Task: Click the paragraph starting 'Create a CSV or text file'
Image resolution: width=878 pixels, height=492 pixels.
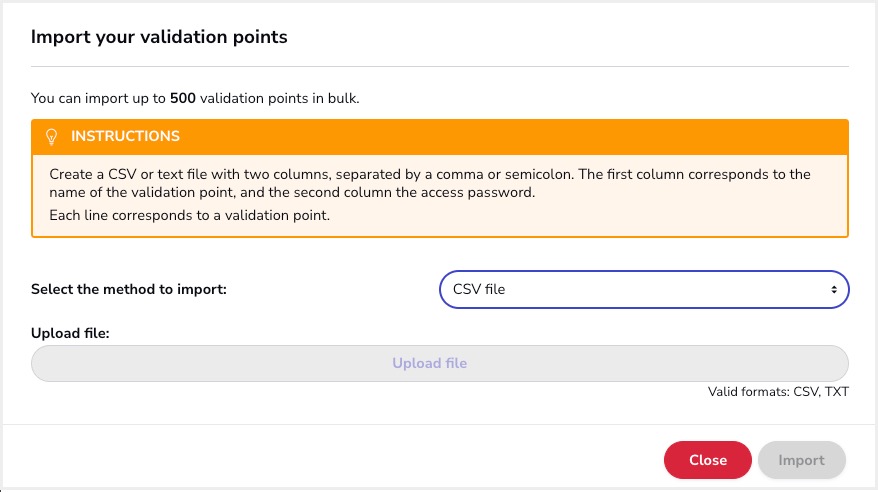Action: coord(429,183)
